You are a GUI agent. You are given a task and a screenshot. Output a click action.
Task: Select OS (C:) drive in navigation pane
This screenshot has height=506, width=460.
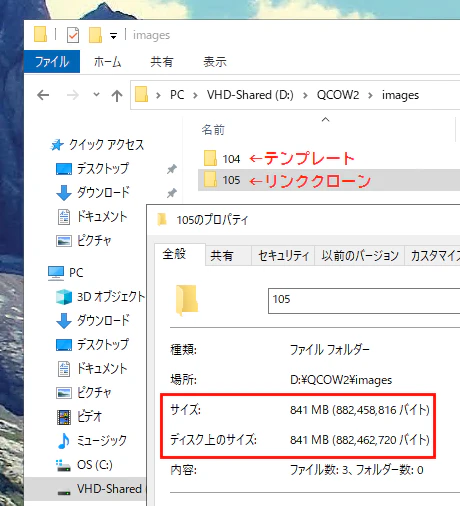pos(95,465)
